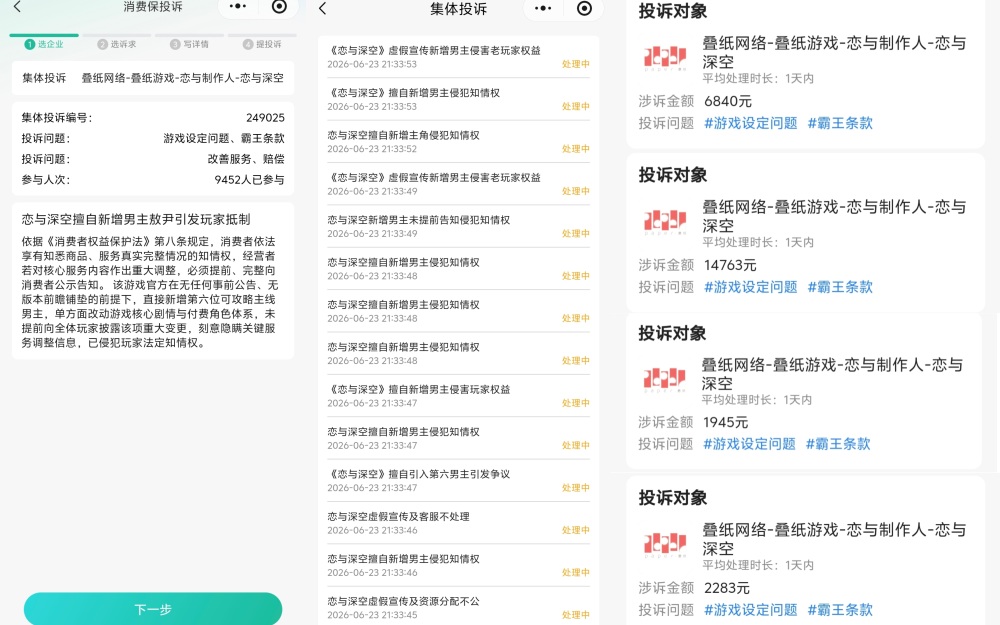Open #霸王条款 tag on the 2283元 card

tap(840, 610)
